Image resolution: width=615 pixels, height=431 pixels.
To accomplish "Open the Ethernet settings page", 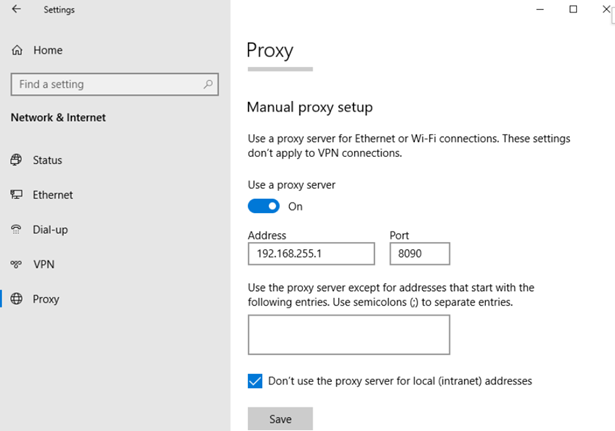I will click(x=52, y=195).
